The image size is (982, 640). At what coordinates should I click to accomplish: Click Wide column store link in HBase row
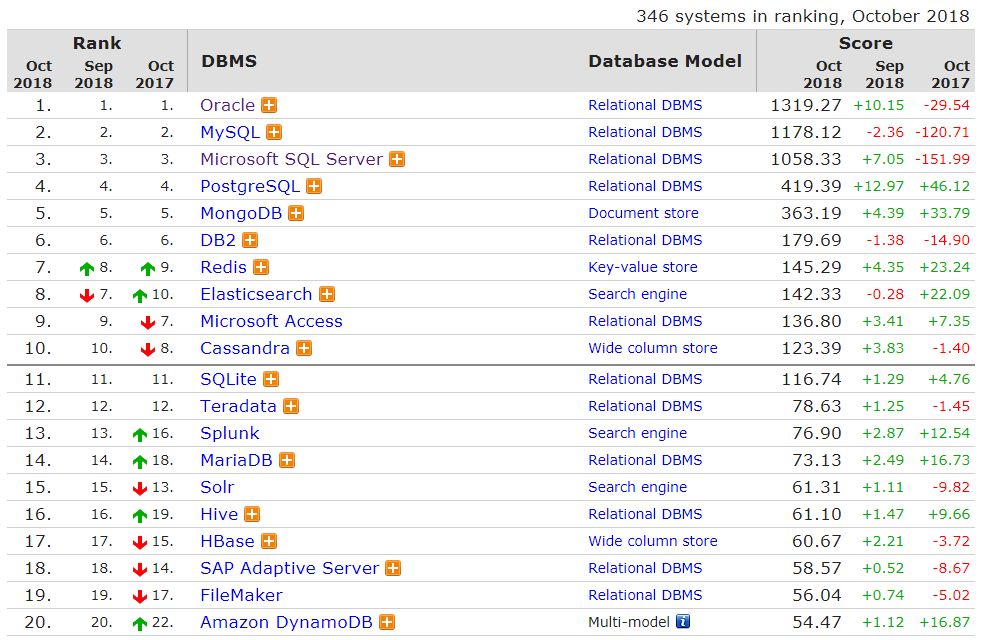pos(653,541)
